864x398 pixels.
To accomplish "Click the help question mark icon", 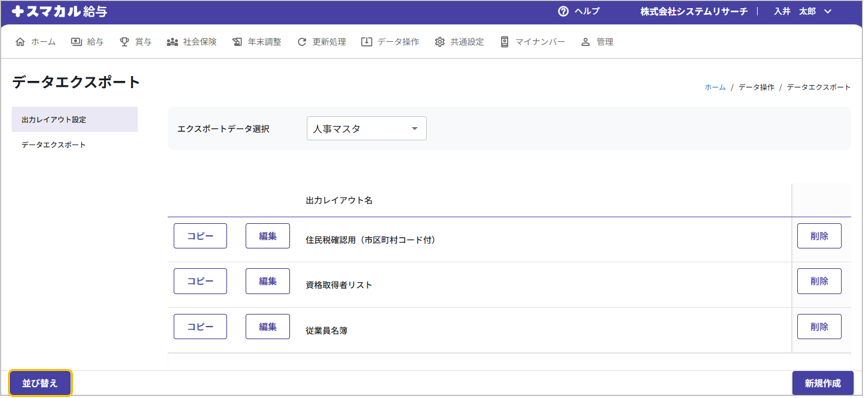I will 563,11.
